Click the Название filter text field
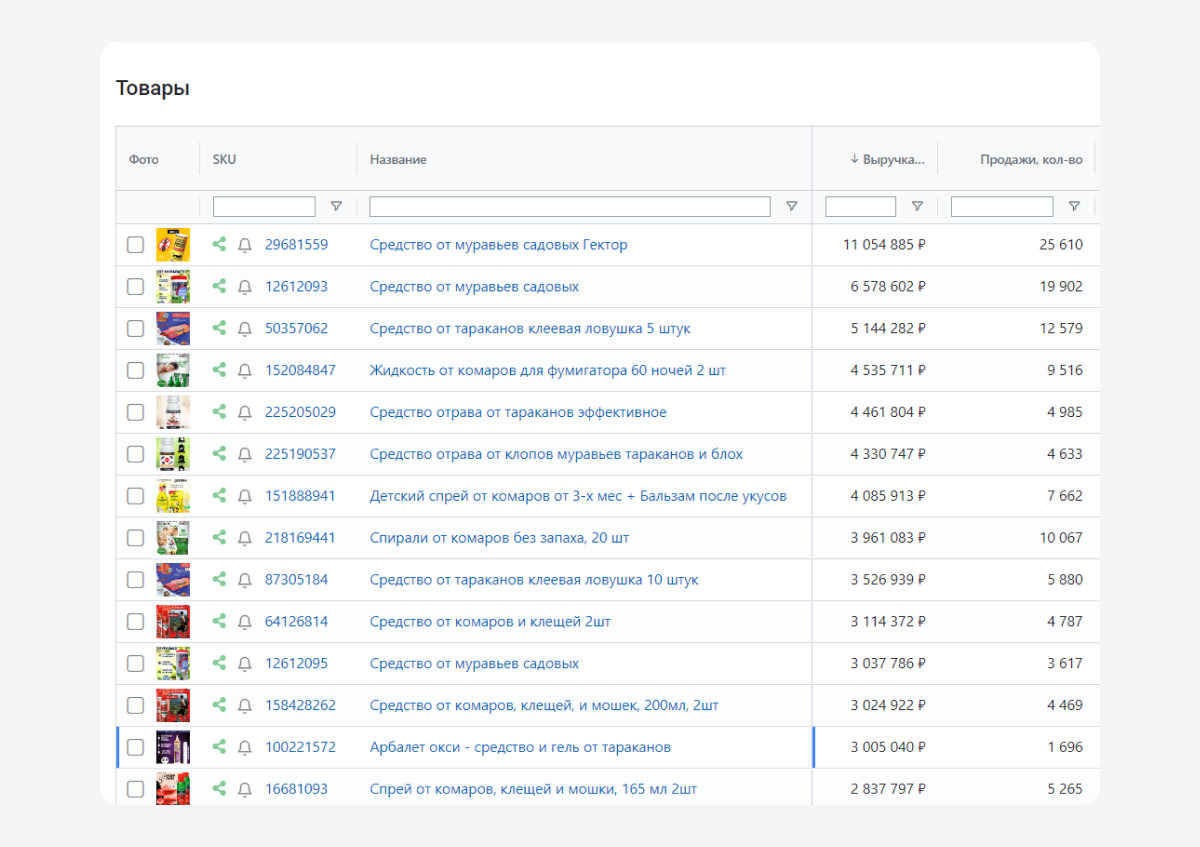Screen dimensions: 1200x847 [569, 207]
